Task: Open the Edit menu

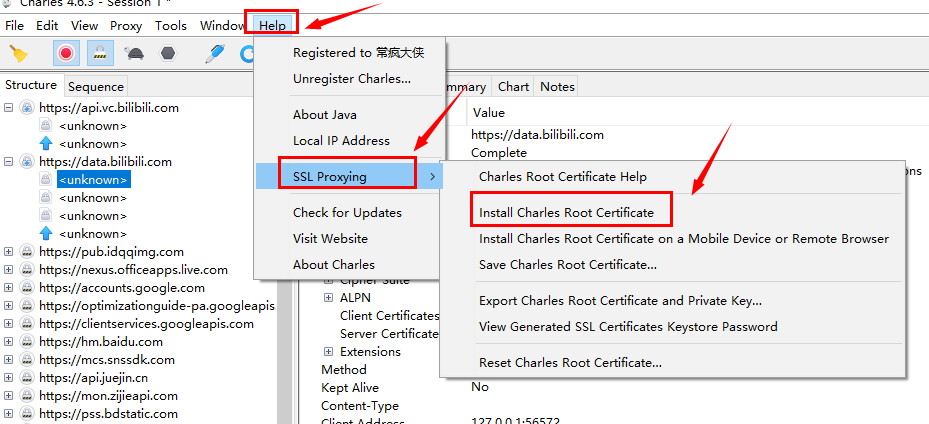Action: [x=47, y=25]
